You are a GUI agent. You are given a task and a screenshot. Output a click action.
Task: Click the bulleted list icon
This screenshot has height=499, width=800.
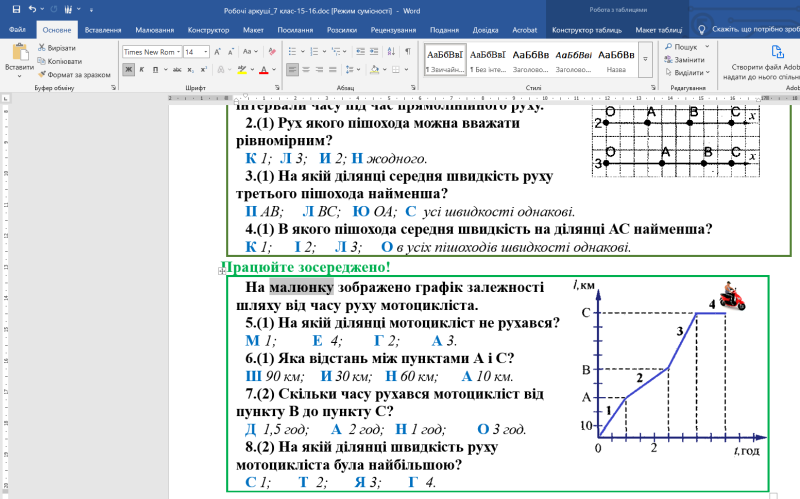(292, 52)
